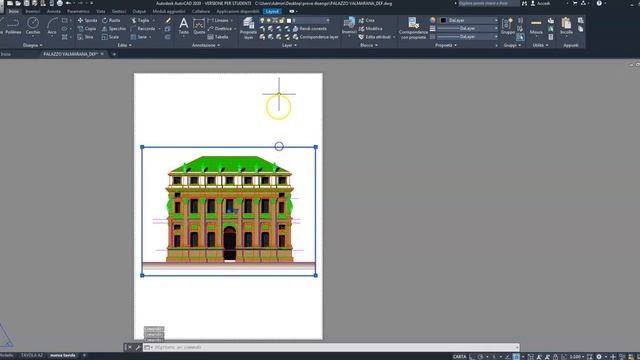This screenshot has height=360, width=640.
Task: Toggle CARTA paper space mode
Action: [x=460, y=356]
